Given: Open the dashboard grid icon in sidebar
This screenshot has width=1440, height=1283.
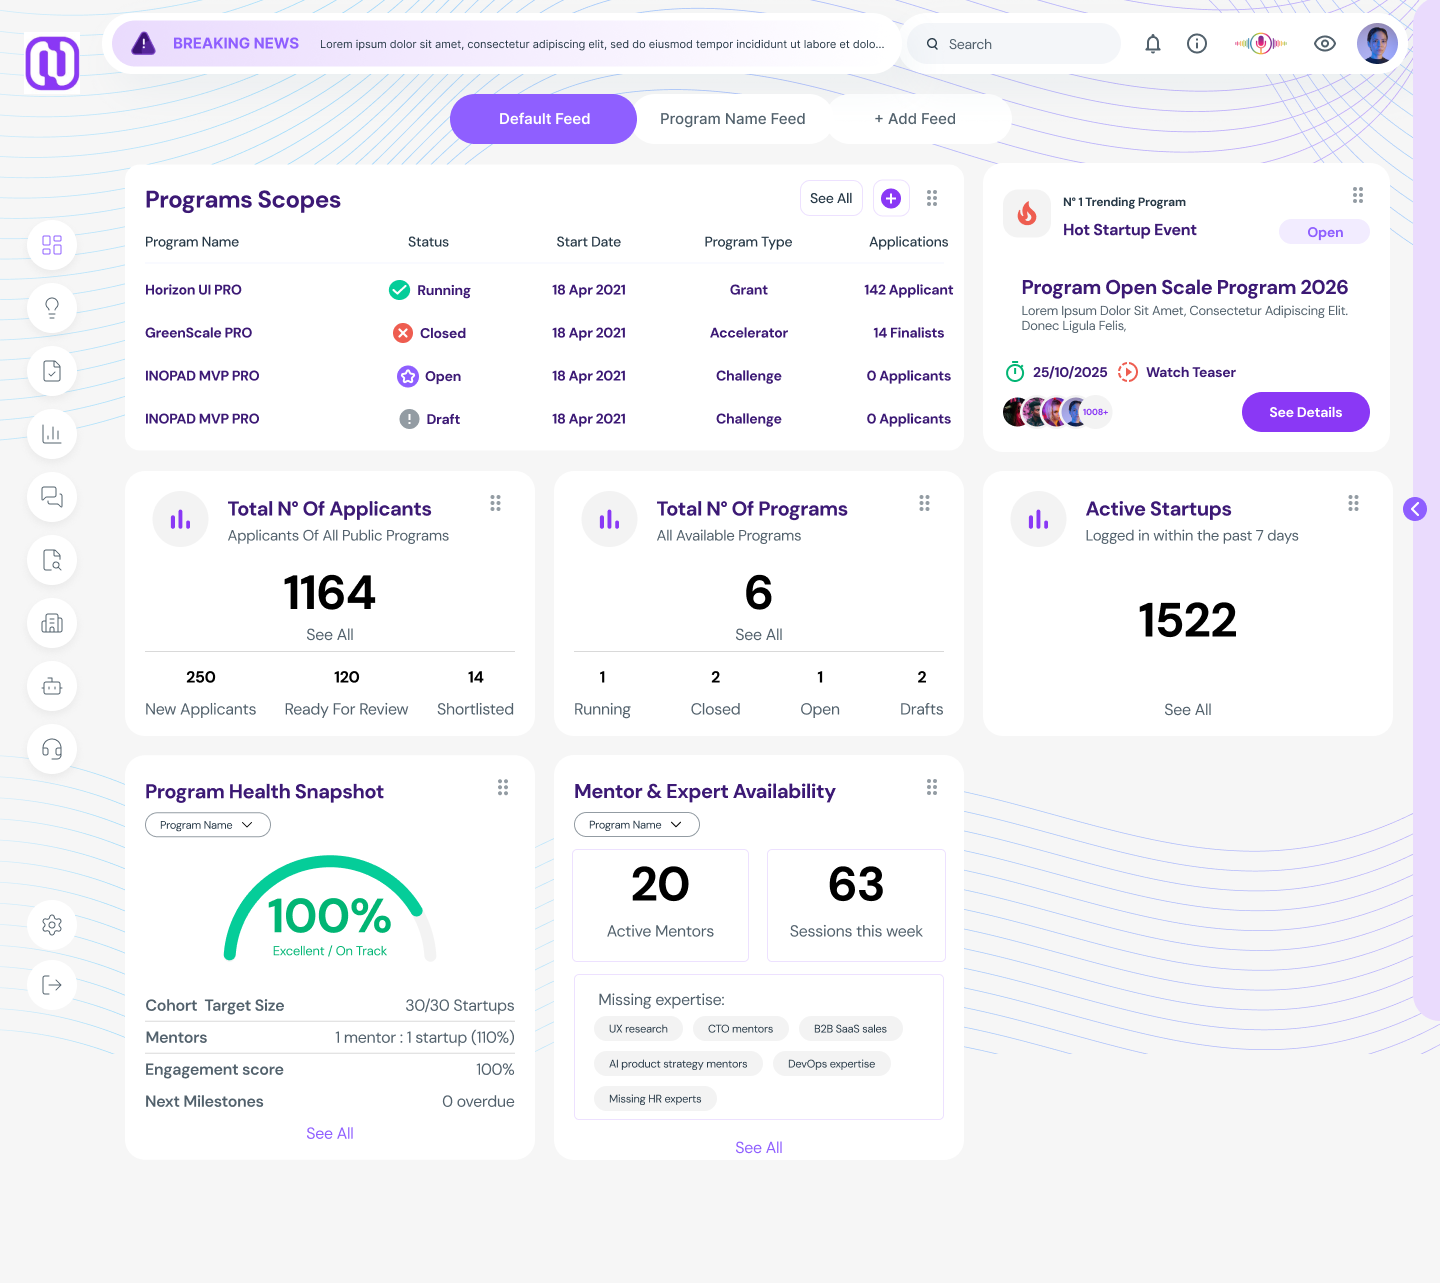Looking at the screenshot, I should (x=52, y=245).
